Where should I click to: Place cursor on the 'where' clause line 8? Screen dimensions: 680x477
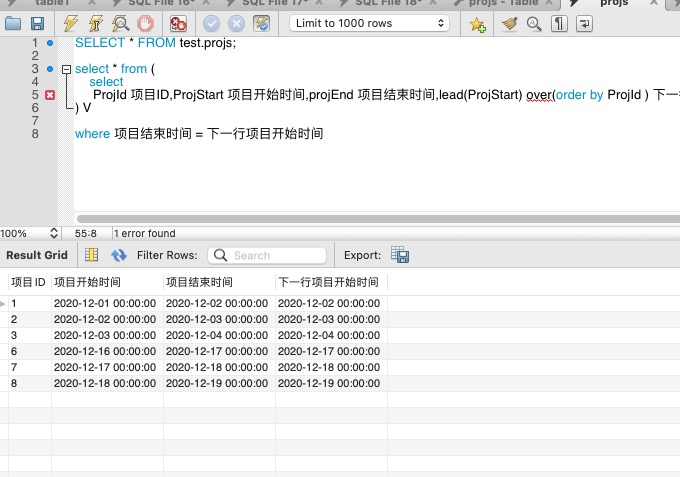[199, 134]
